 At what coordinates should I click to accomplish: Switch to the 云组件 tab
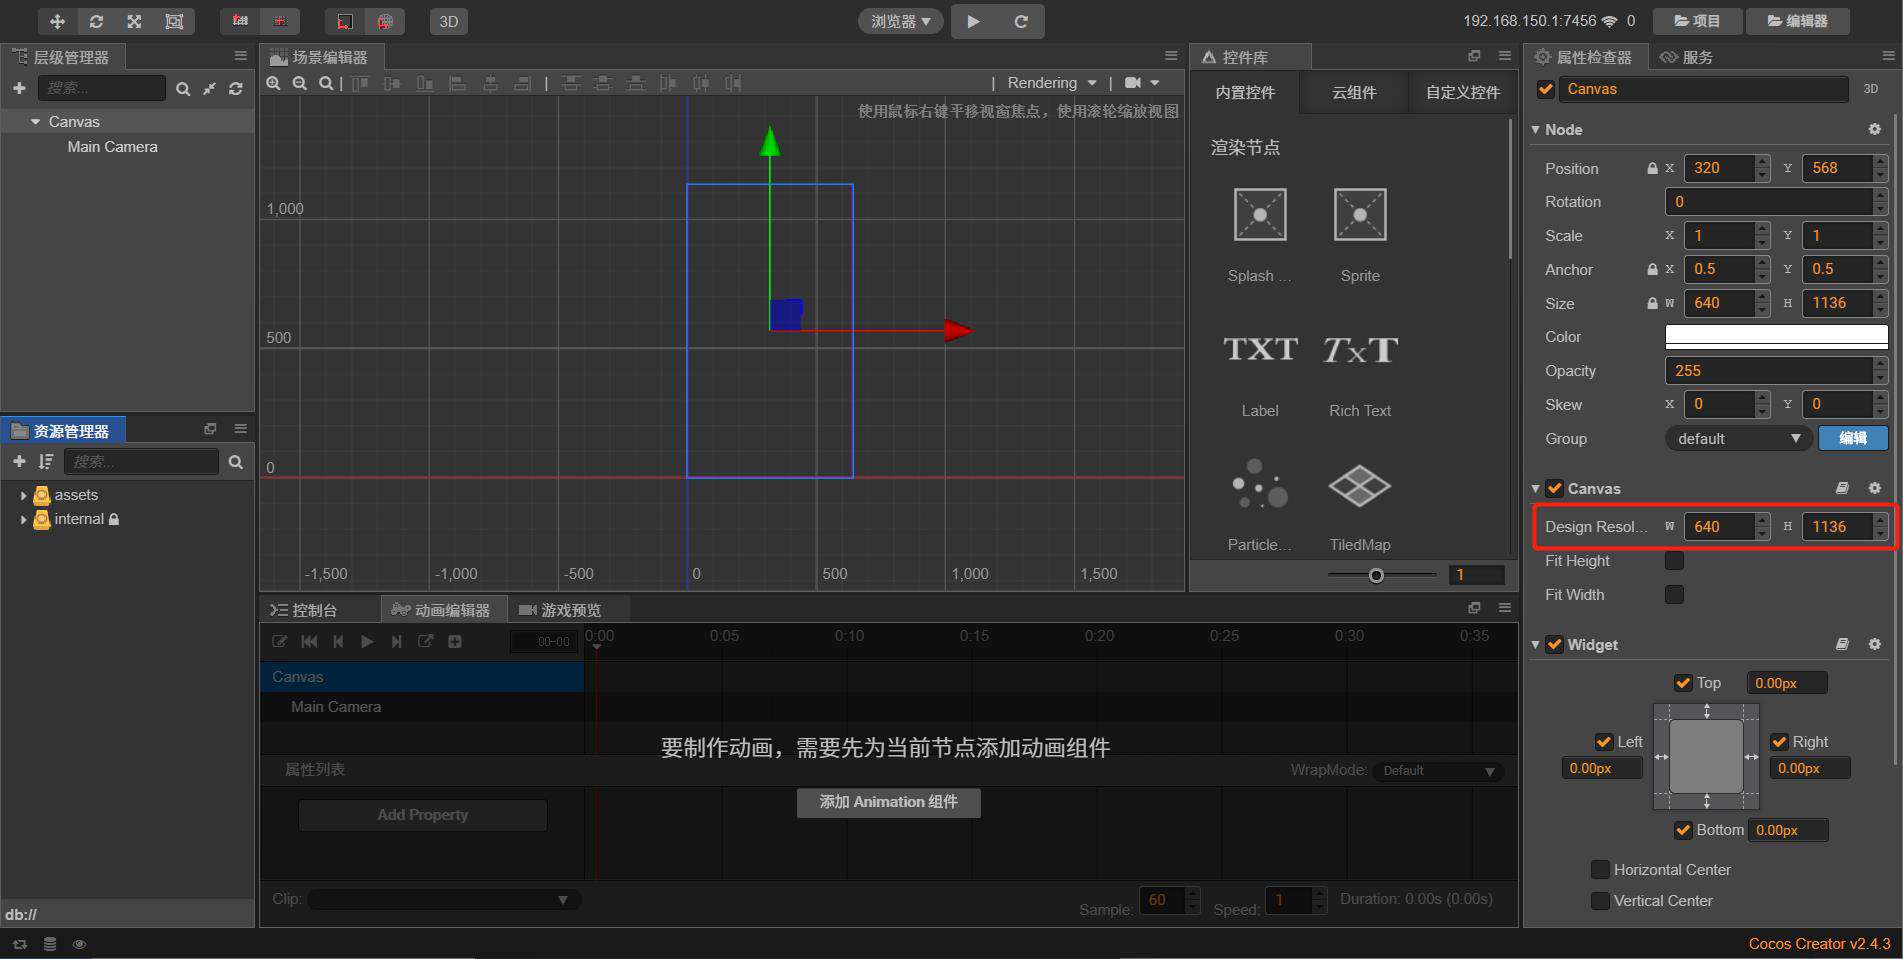1354,92
